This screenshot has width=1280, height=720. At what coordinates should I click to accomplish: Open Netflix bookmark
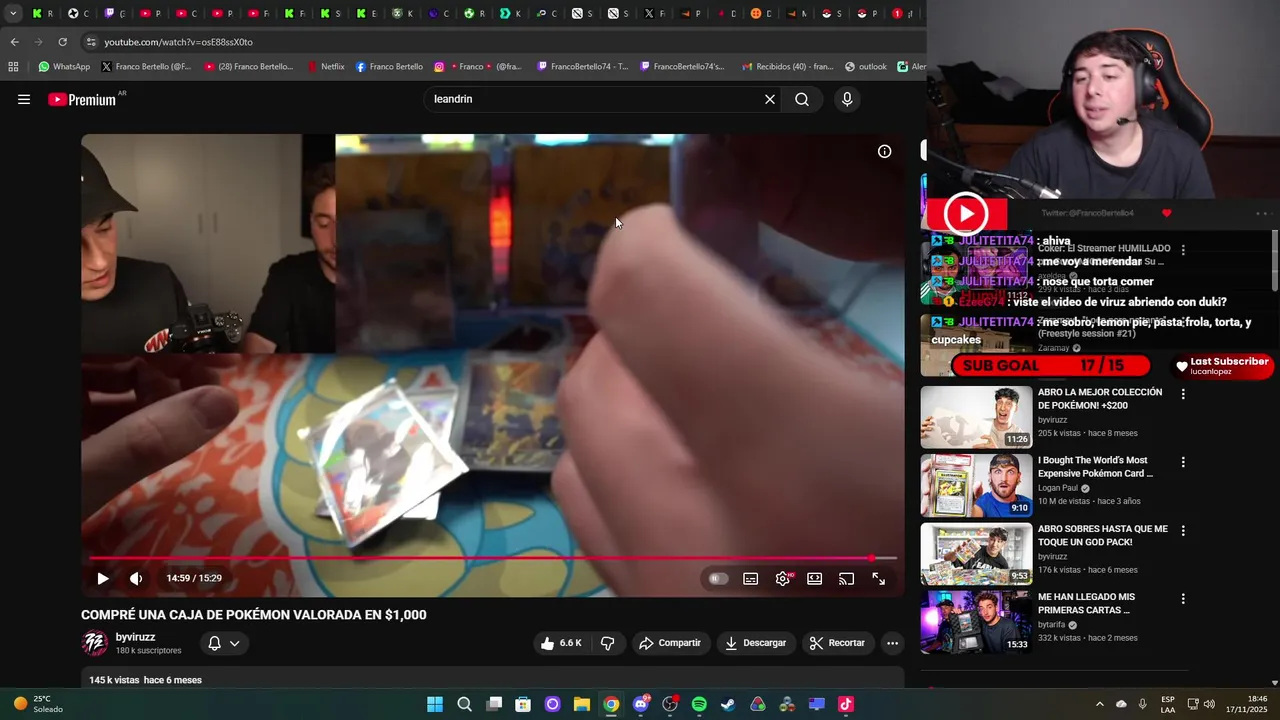(x=325, y=67)
